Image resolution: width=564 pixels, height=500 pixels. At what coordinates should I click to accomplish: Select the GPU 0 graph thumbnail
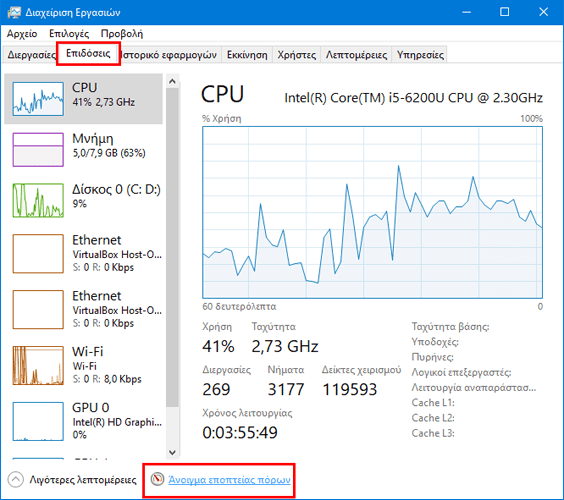38,421
